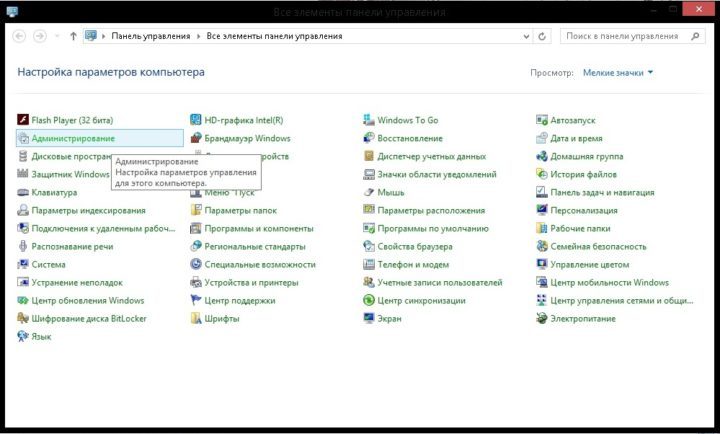The height and width of the screenshot is (434, 720).
Task: Open the Шрифты icon
Action: pyautogui.click(x=196, y=318)
